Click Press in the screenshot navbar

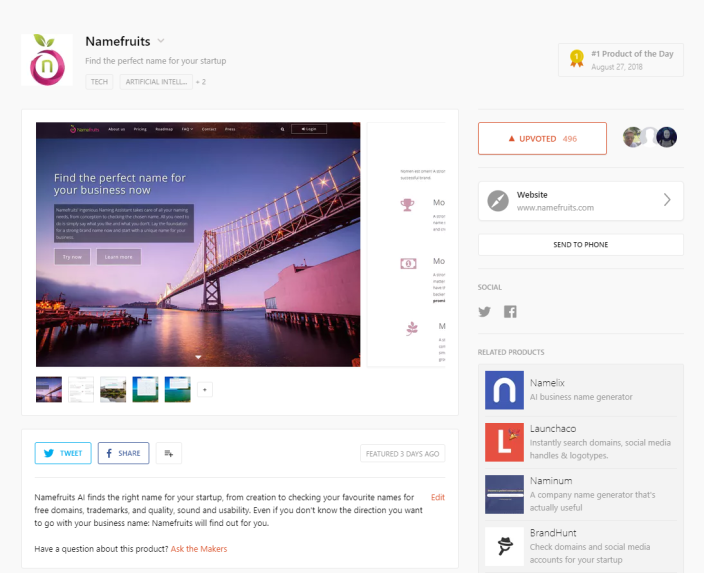230,129
